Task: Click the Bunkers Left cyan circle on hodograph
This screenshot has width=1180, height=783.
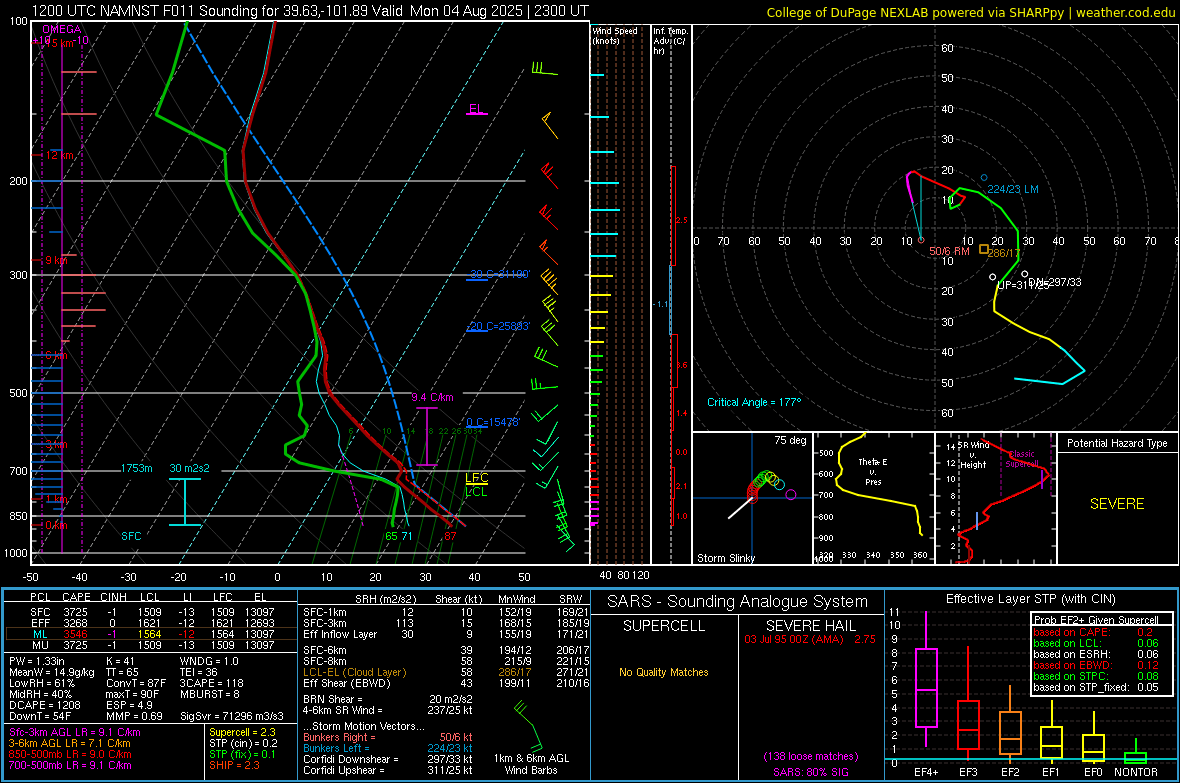Action: tap(984, 178)
